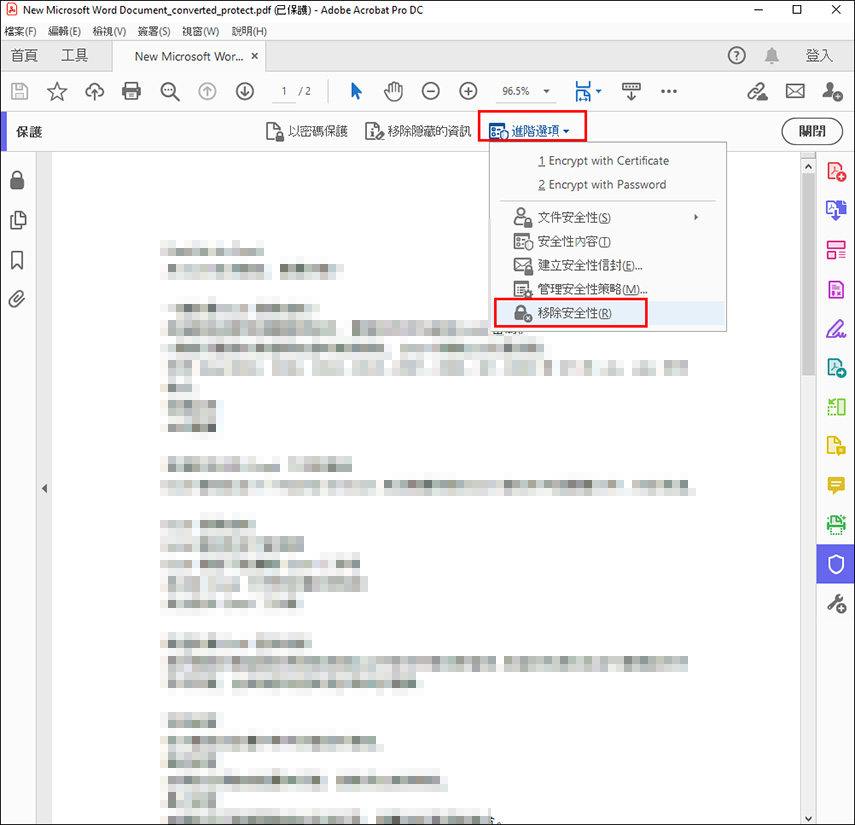855x825 pixels.
Task: Open the 檔案 menu
Action: point(20,31)
